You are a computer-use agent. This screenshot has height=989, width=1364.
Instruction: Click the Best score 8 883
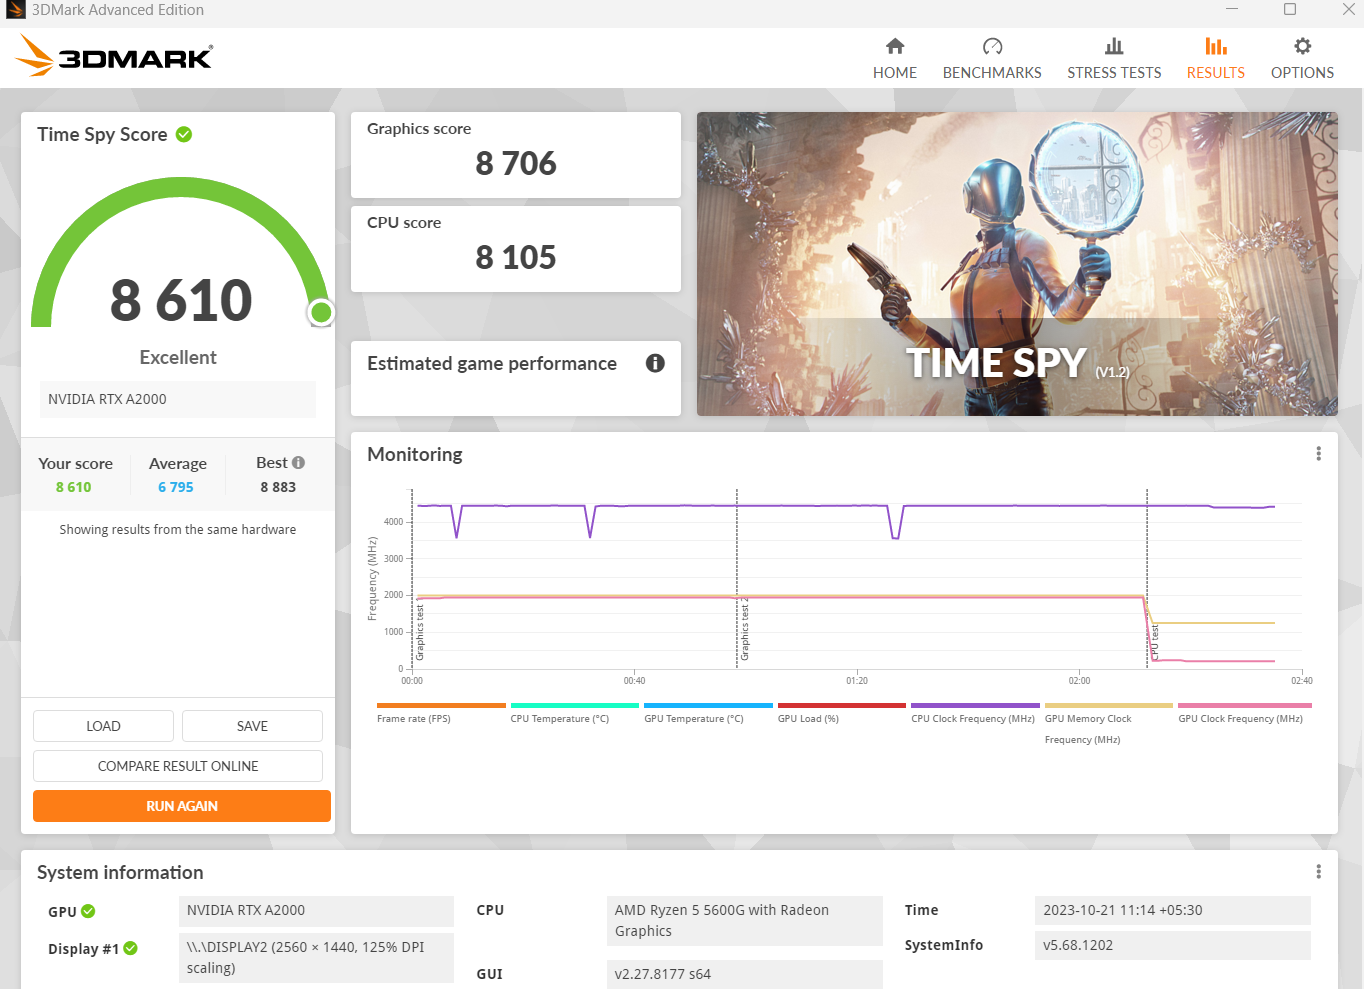click(x=278, y=487)
